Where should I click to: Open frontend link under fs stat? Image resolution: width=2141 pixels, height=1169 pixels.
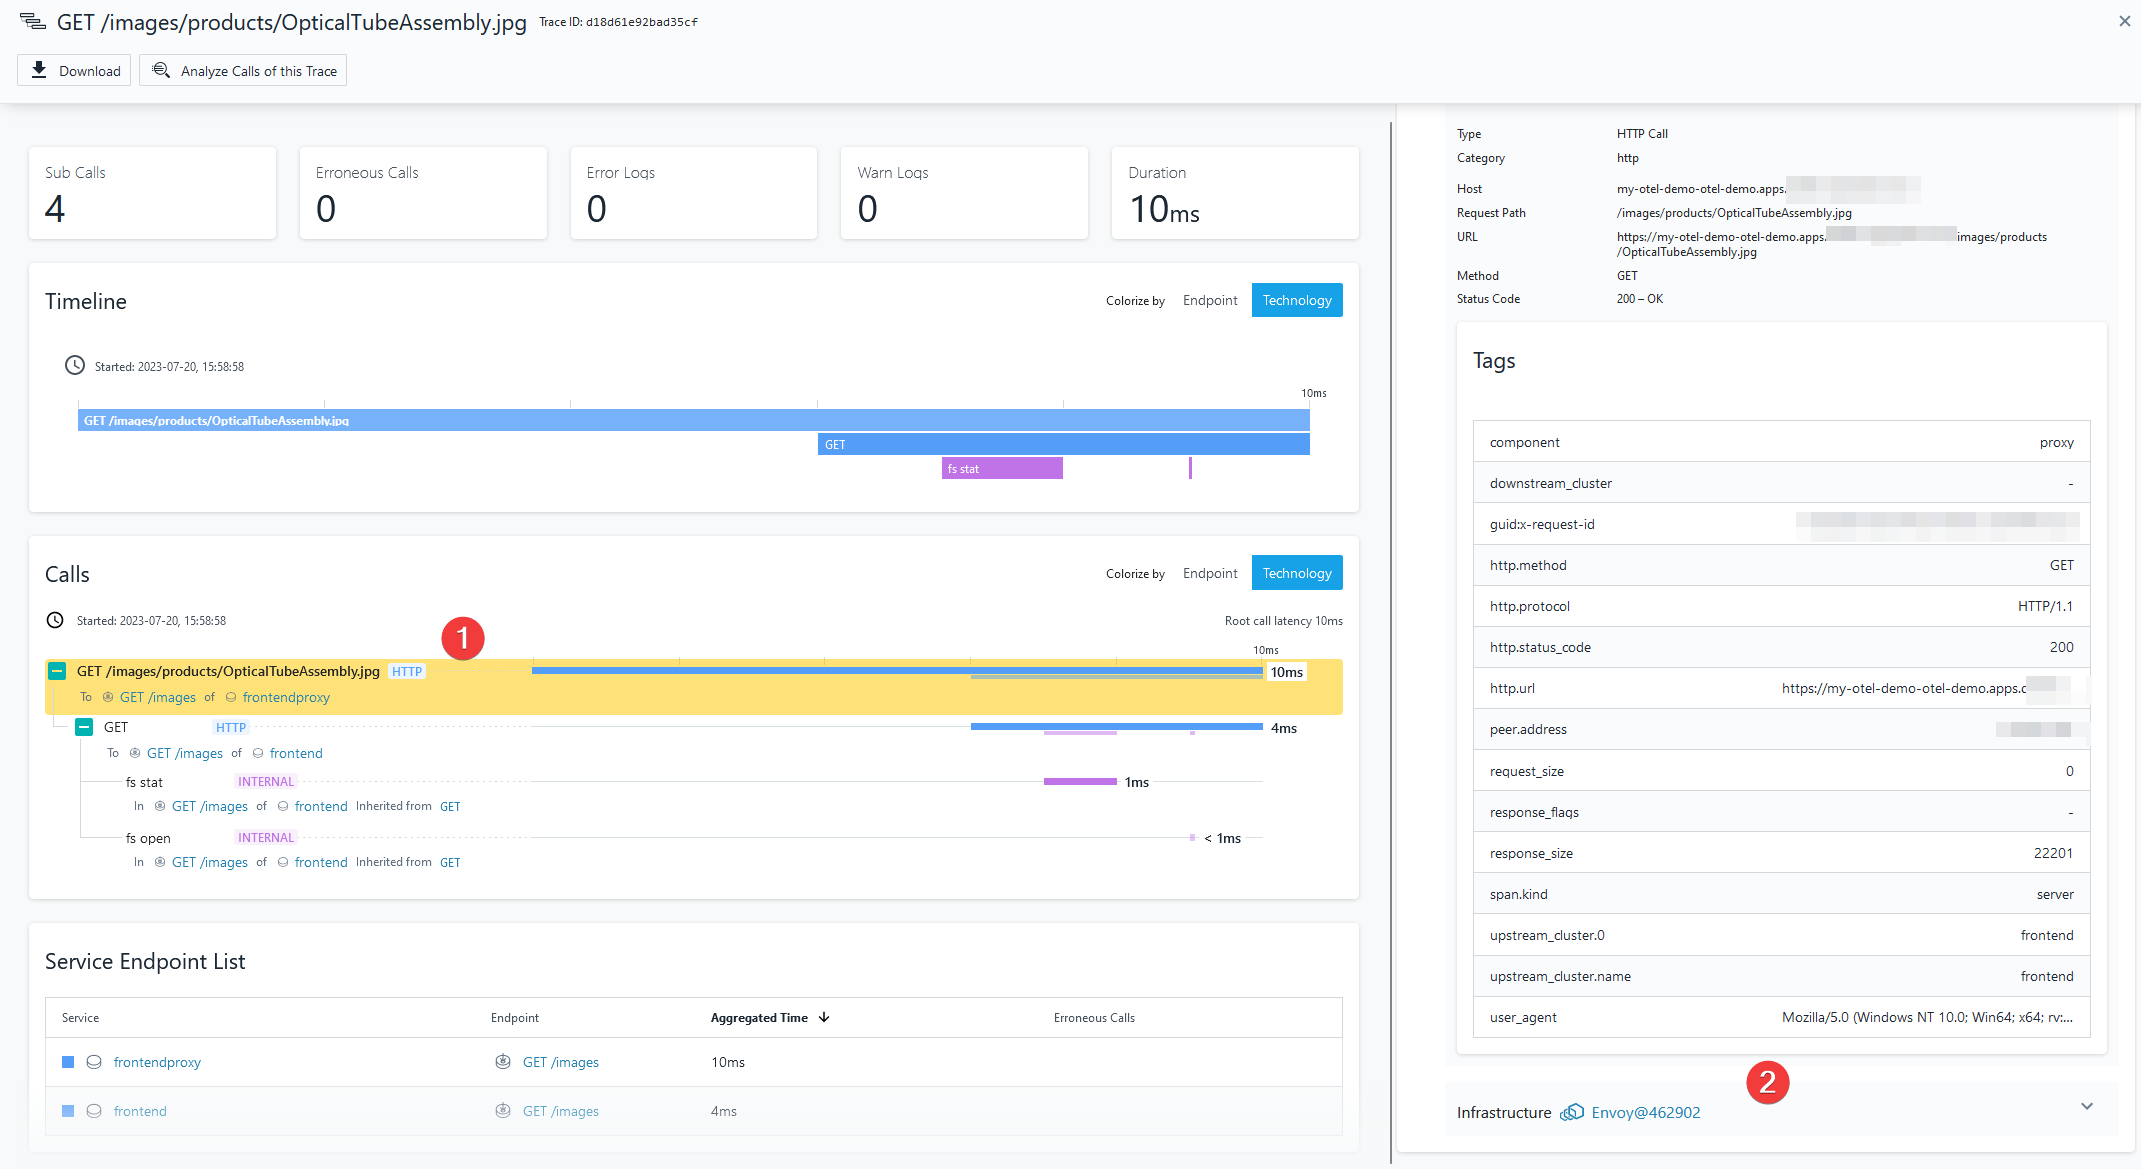coord(321,806)
